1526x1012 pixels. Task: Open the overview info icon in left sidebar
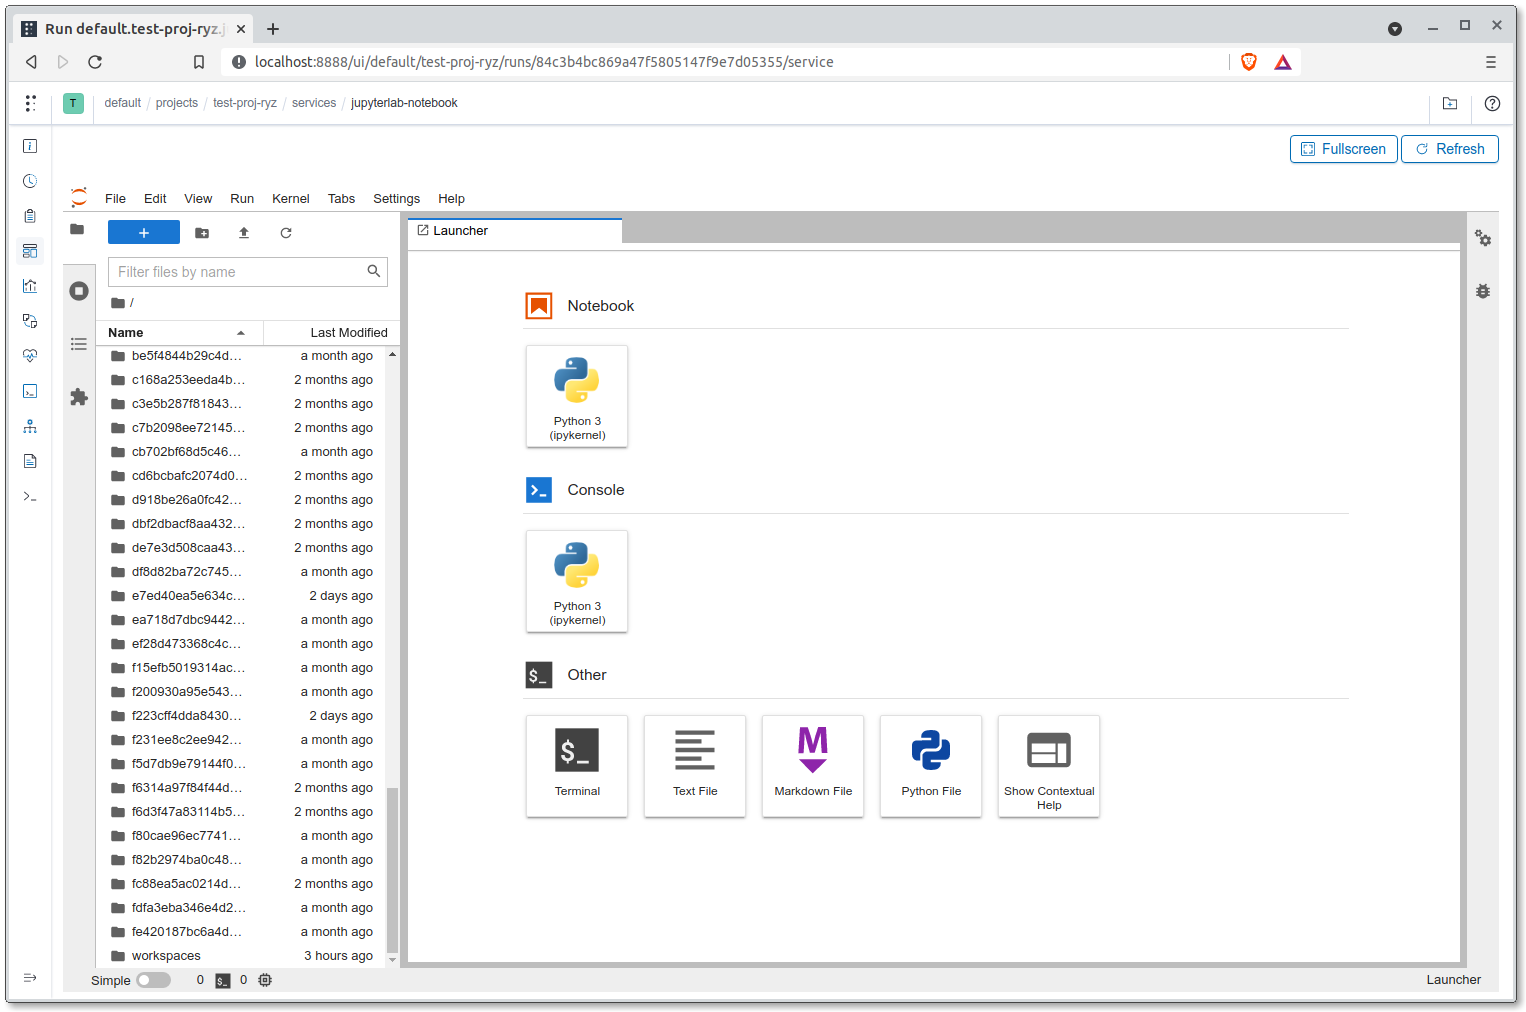30,146
